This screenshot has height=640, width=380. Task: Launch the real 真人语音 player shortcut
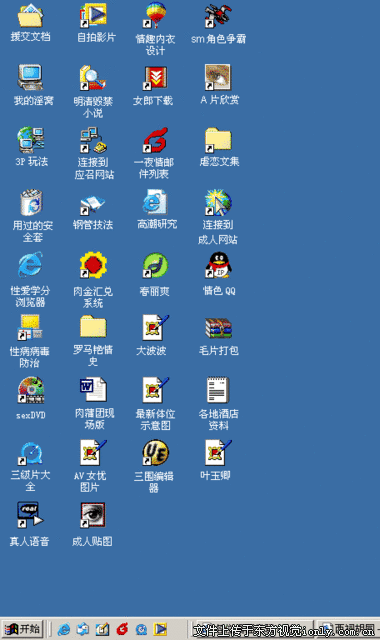pyautogui.click(x=30, y=515)
